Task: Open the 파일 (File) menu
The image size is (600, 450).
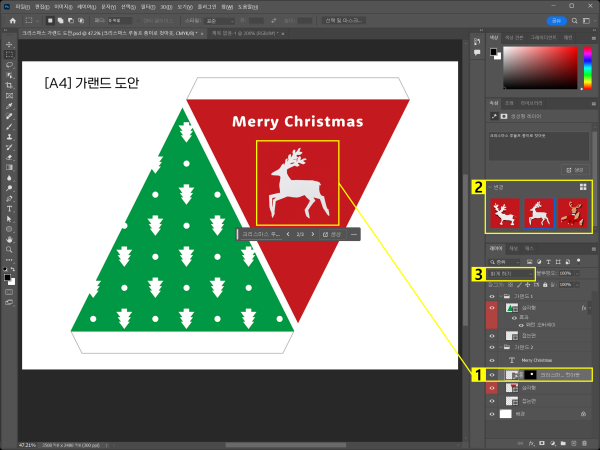Action: 23,7
